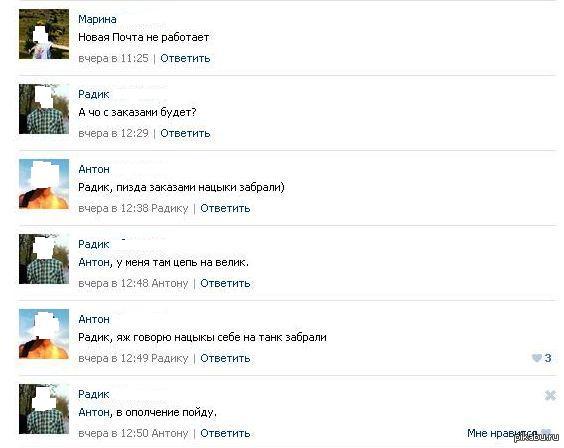Open Антон's name link on the tank comment

94,319
